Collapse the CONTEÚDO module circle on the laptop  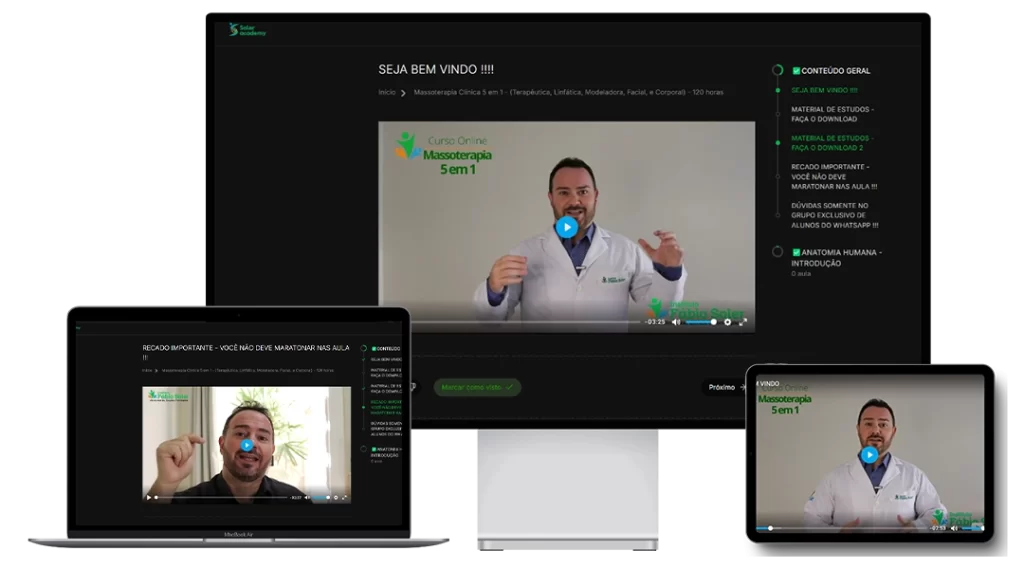pos(364,348)
